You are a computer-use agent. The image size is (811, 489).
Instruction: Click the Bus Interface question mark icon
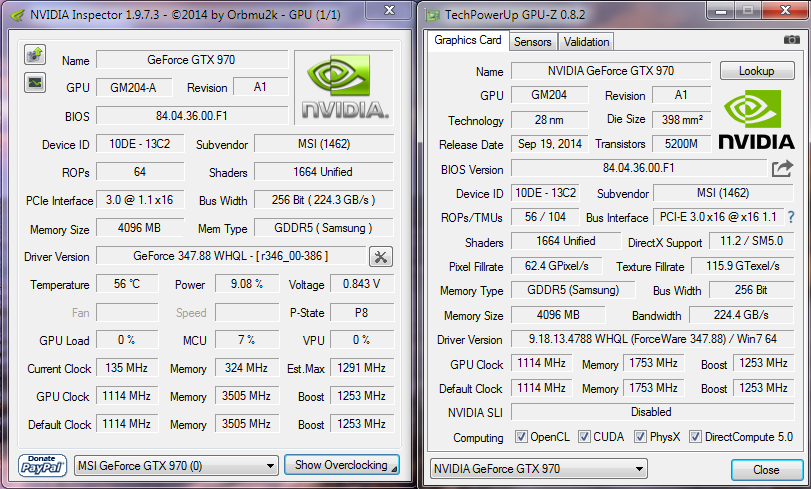click(x=791, y=217)
